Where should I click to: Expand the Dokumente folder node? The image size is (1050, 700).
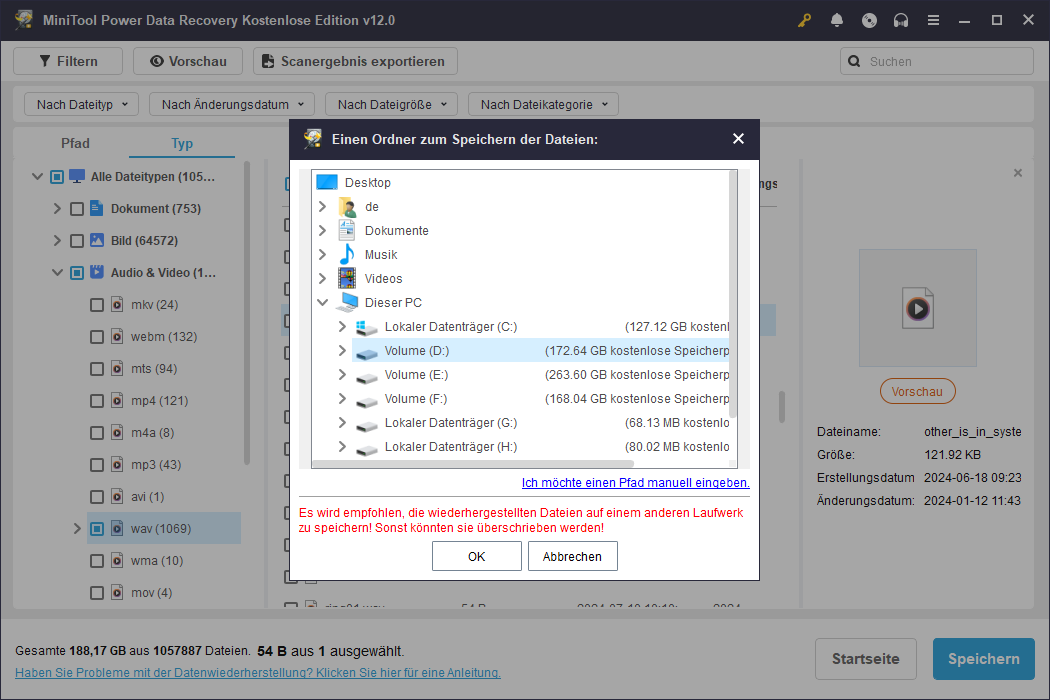pyautogui.click(x=323, y=230)
